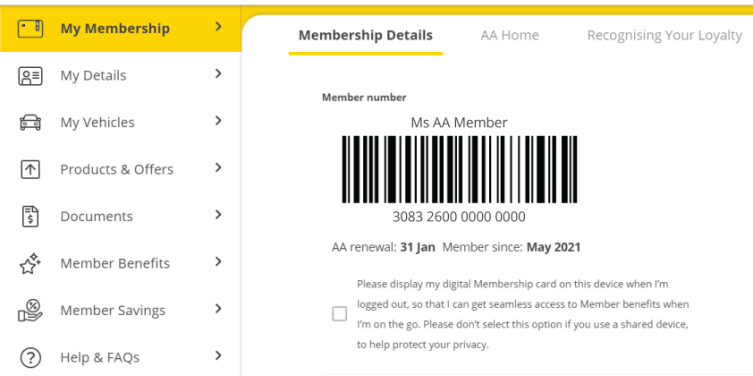Click the Member Benefits stars icon

(30, 263)
